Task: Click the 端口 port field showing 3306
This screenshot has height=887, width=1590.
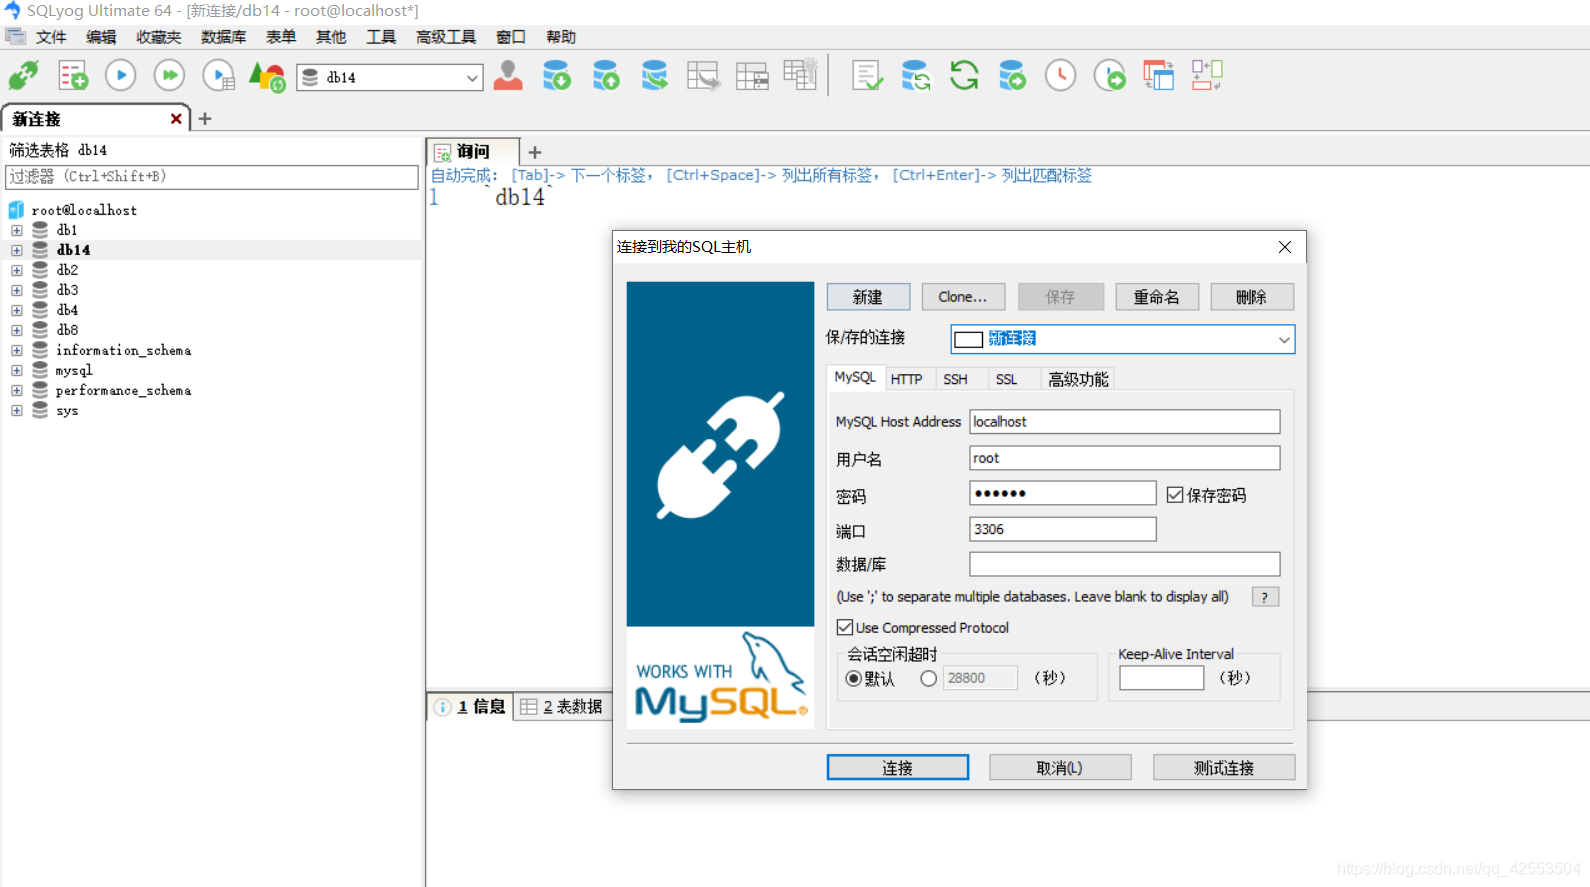Action: pyautogui.click(x=1063, y=529)
